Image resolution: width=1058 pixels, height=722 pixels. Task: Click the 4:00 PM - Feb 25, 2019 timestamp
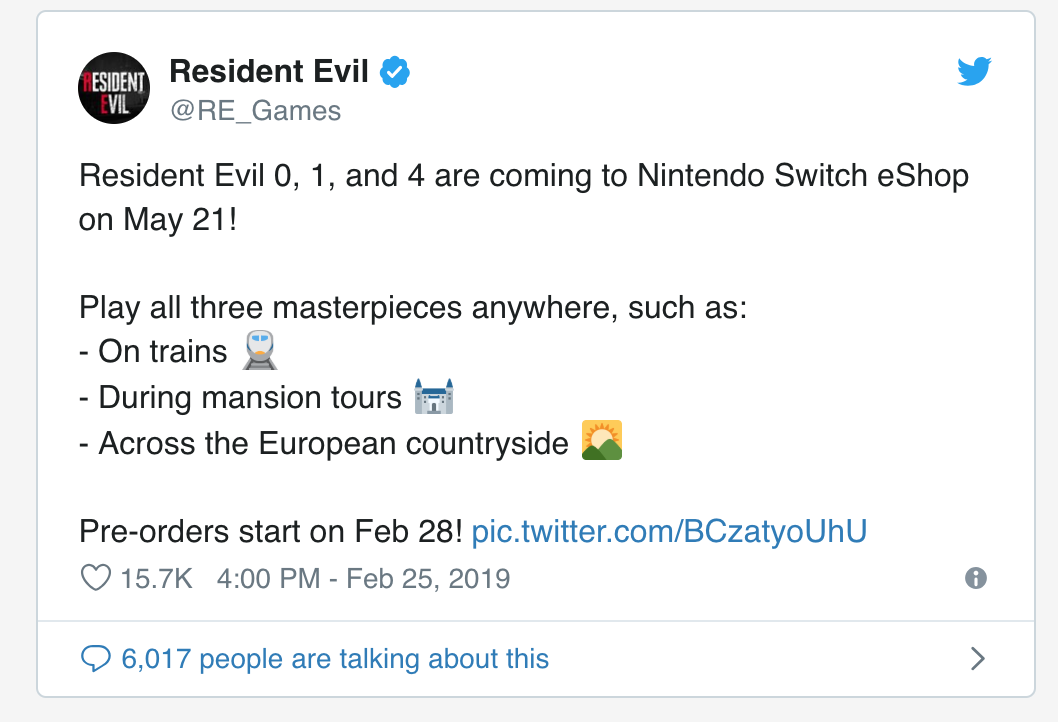pyautogui.click(x=363, y=578)
